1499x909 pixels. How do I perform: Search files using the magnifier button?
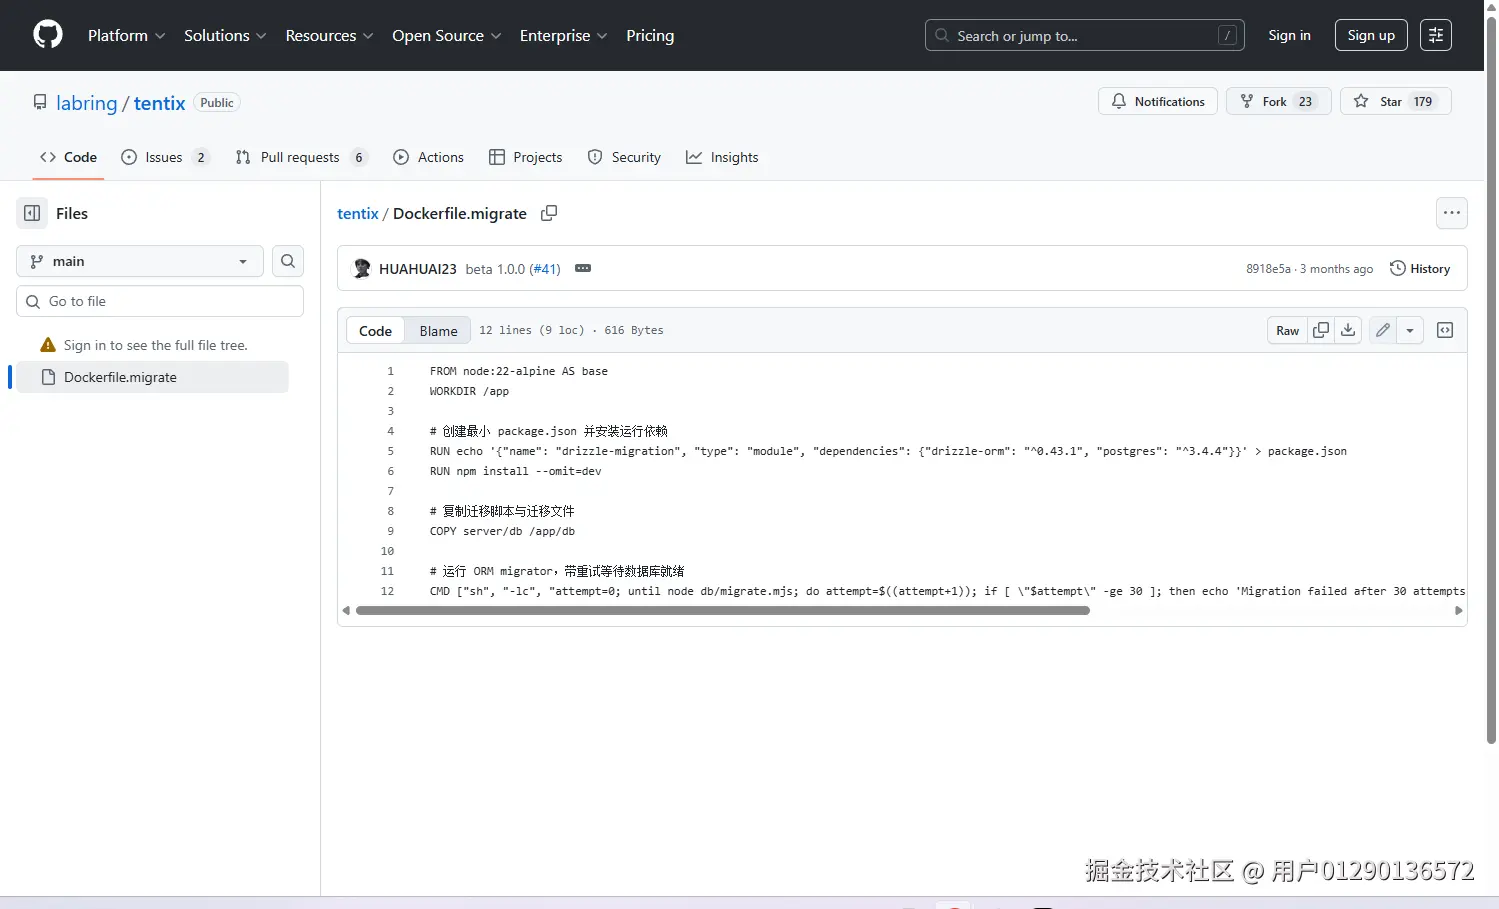[288, 261]
